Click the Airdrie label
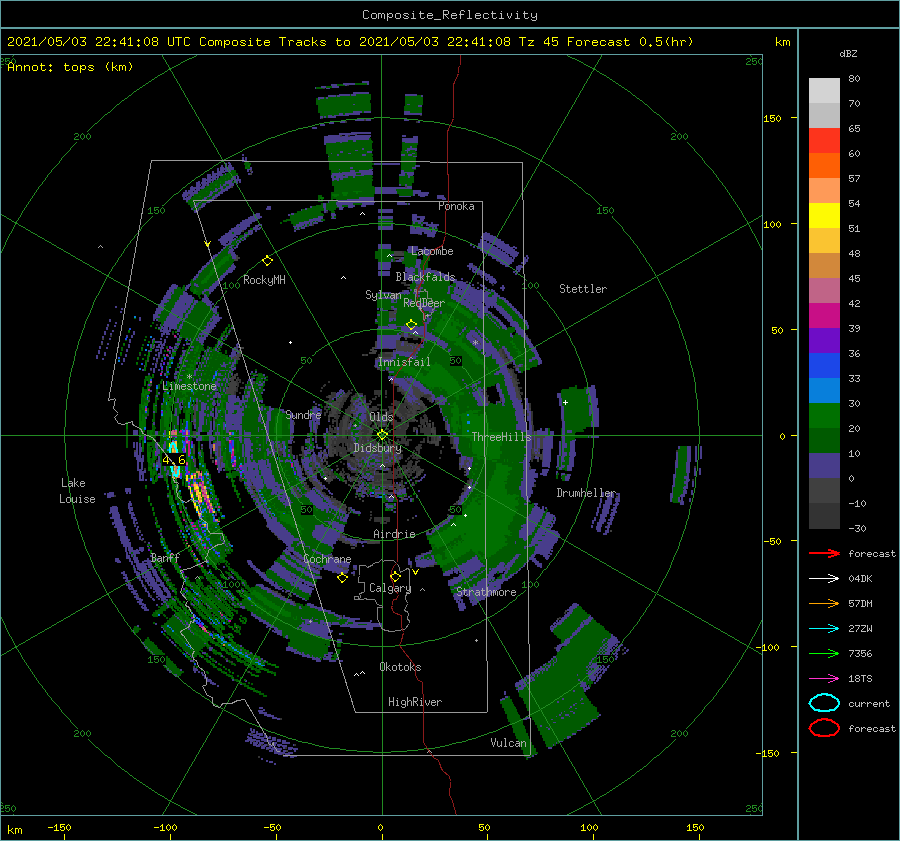 point(394,534)
